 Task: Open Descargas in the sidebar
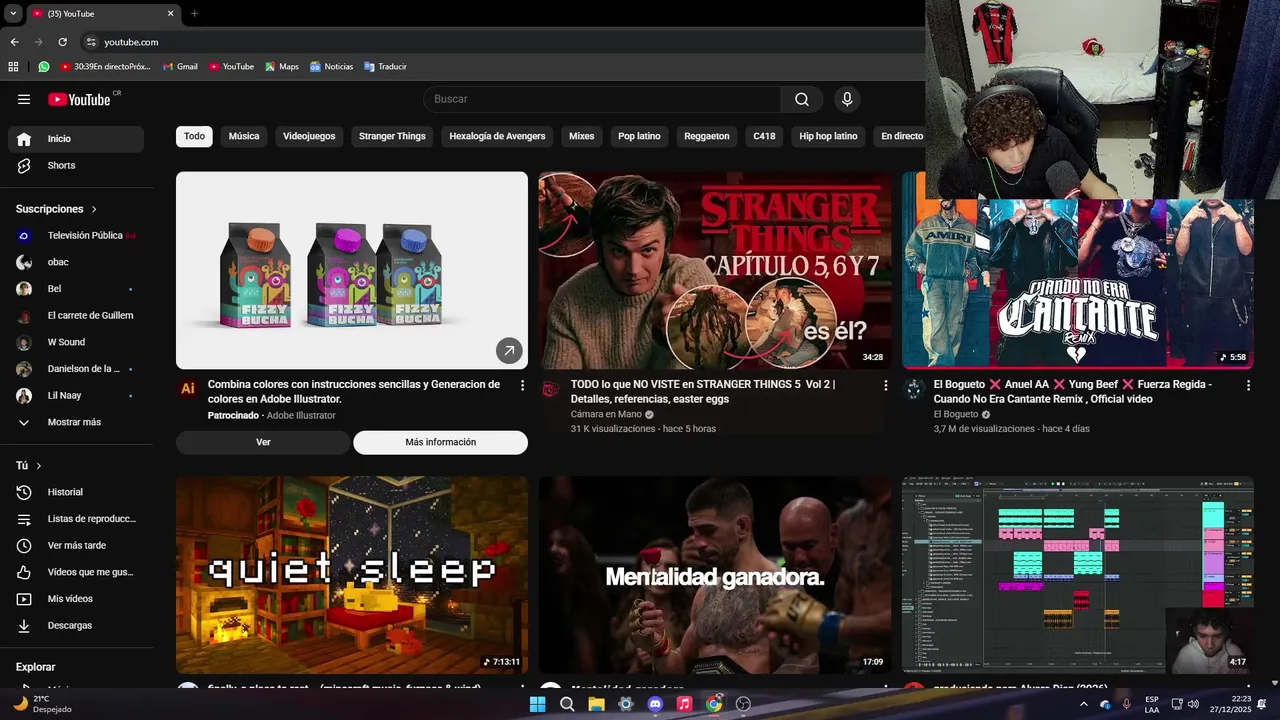[x=76, y=625]
